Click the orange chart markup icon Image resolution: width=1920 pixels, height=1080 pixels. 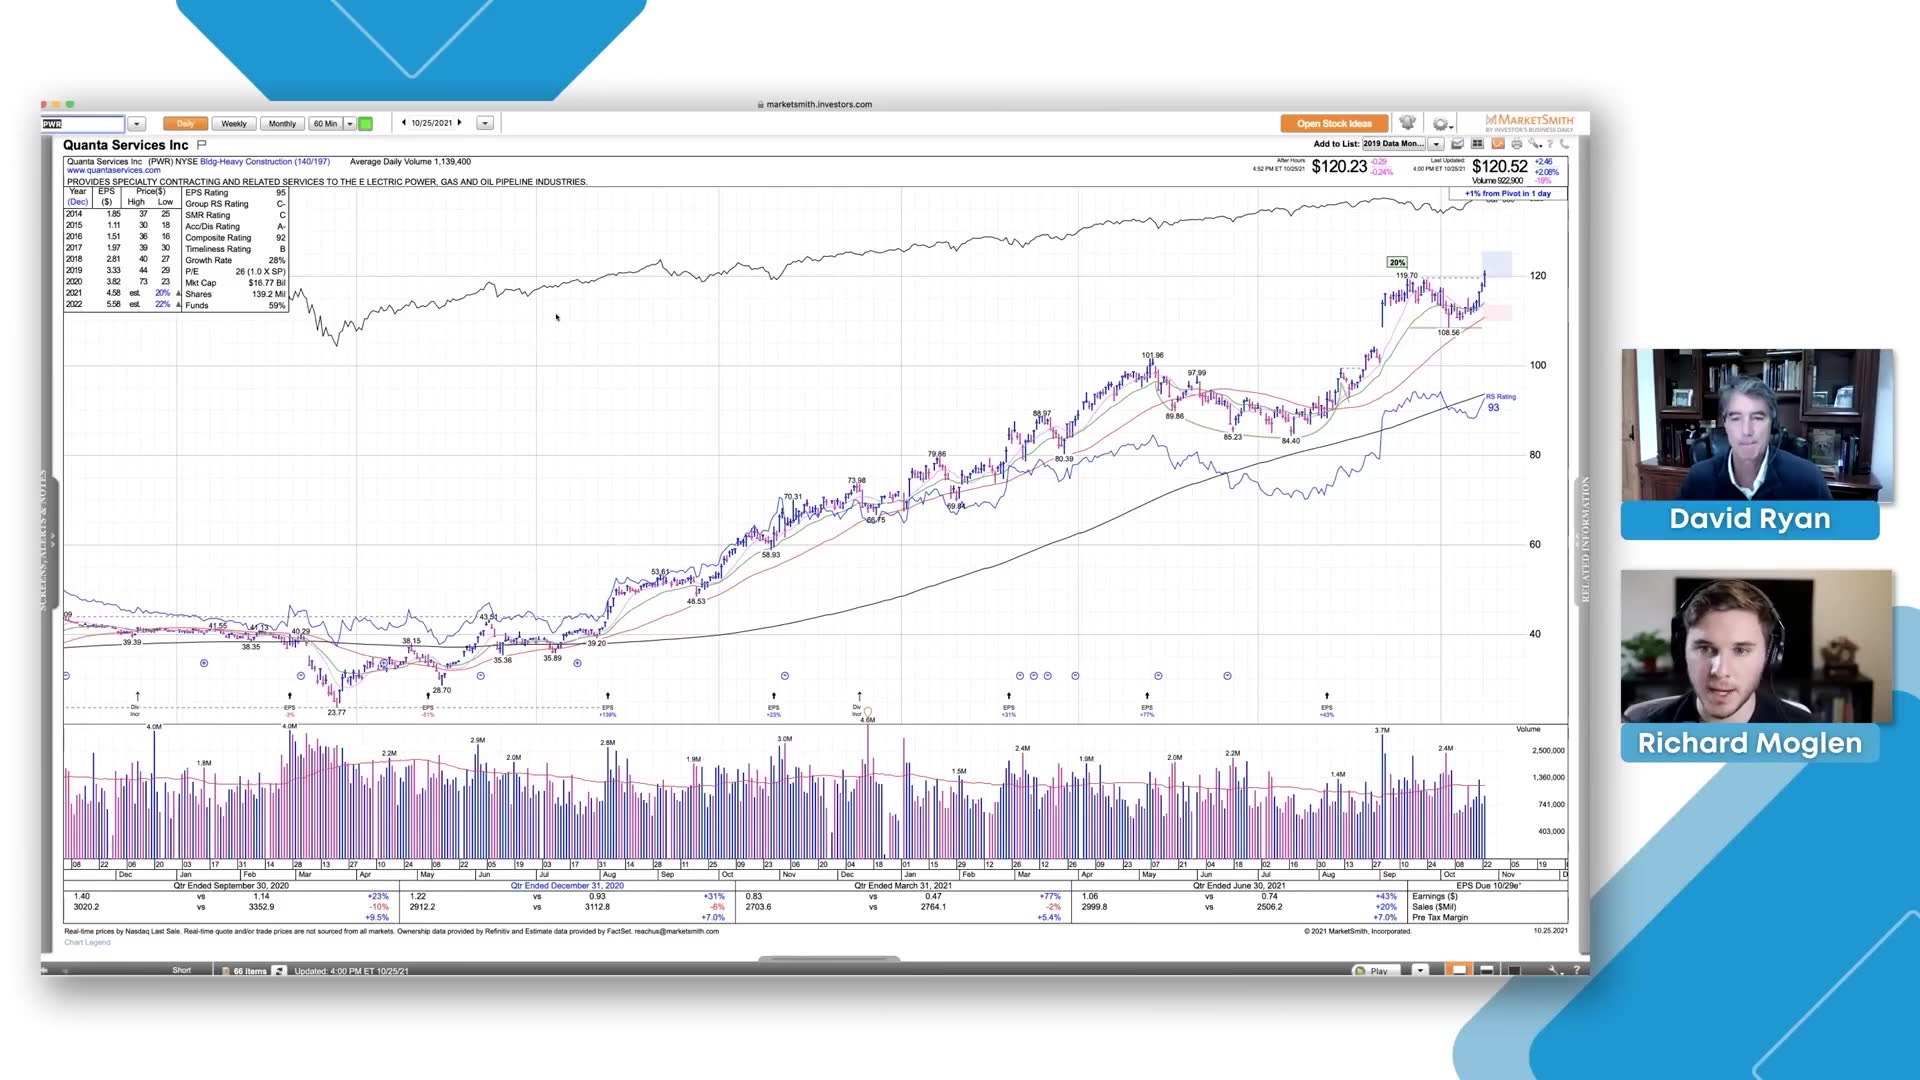pos(1498,144)
